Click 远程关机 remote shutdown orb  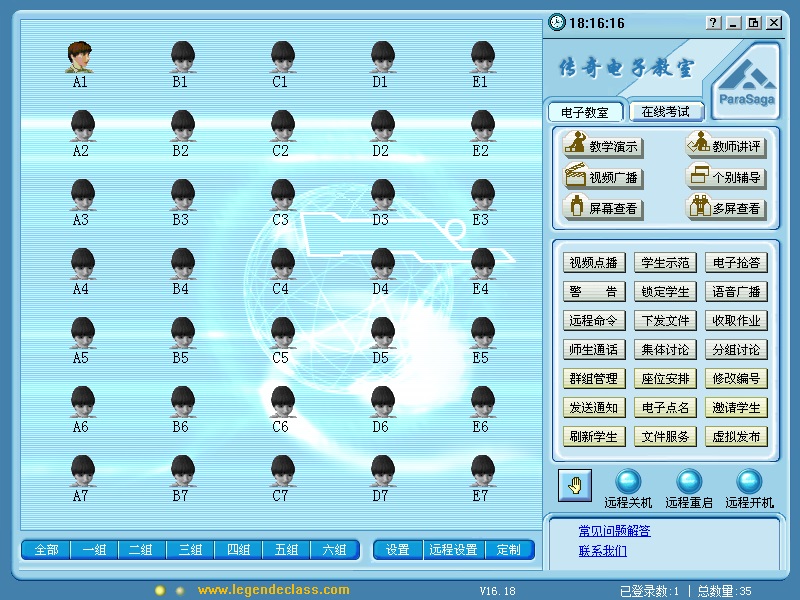coord(628,481)
